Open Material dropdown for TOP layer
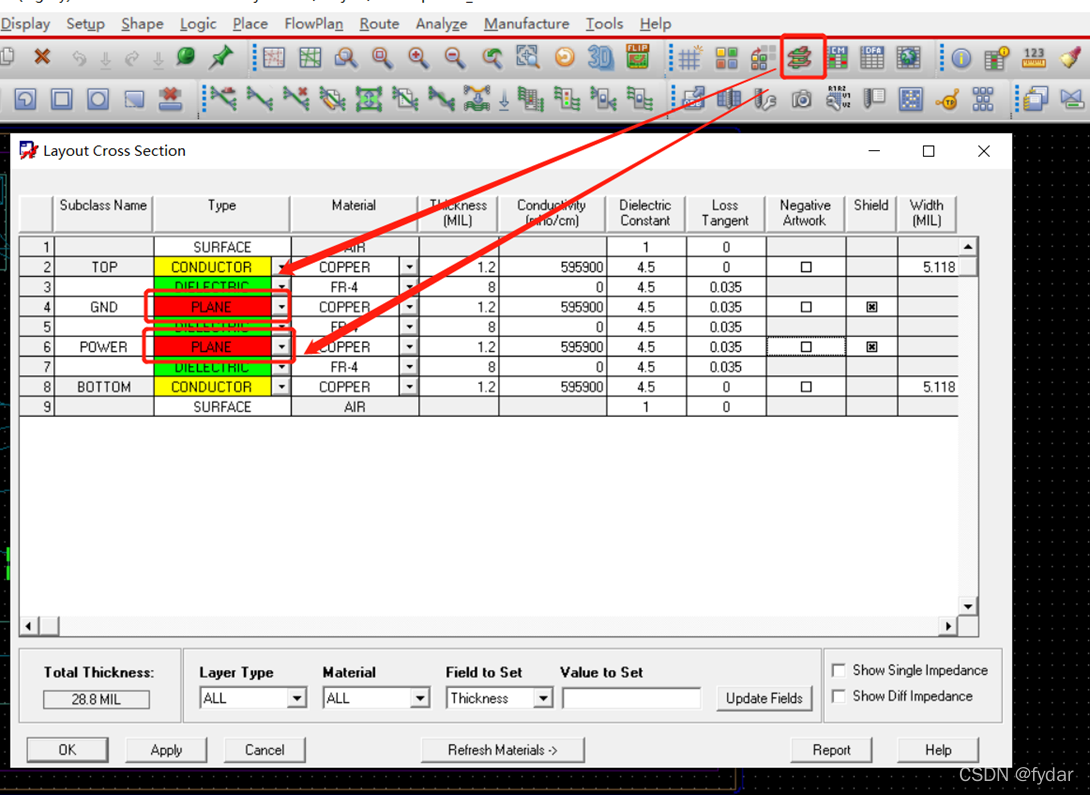Viewport: 1090px width, 795px height. pos(409,267)
